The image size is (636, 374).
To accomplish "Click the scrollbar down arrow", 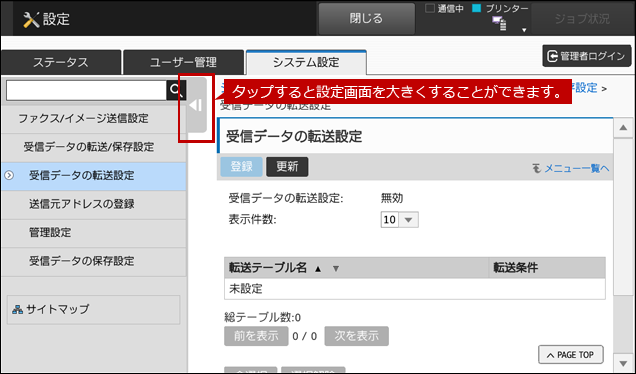I will [x=623, y=363].
